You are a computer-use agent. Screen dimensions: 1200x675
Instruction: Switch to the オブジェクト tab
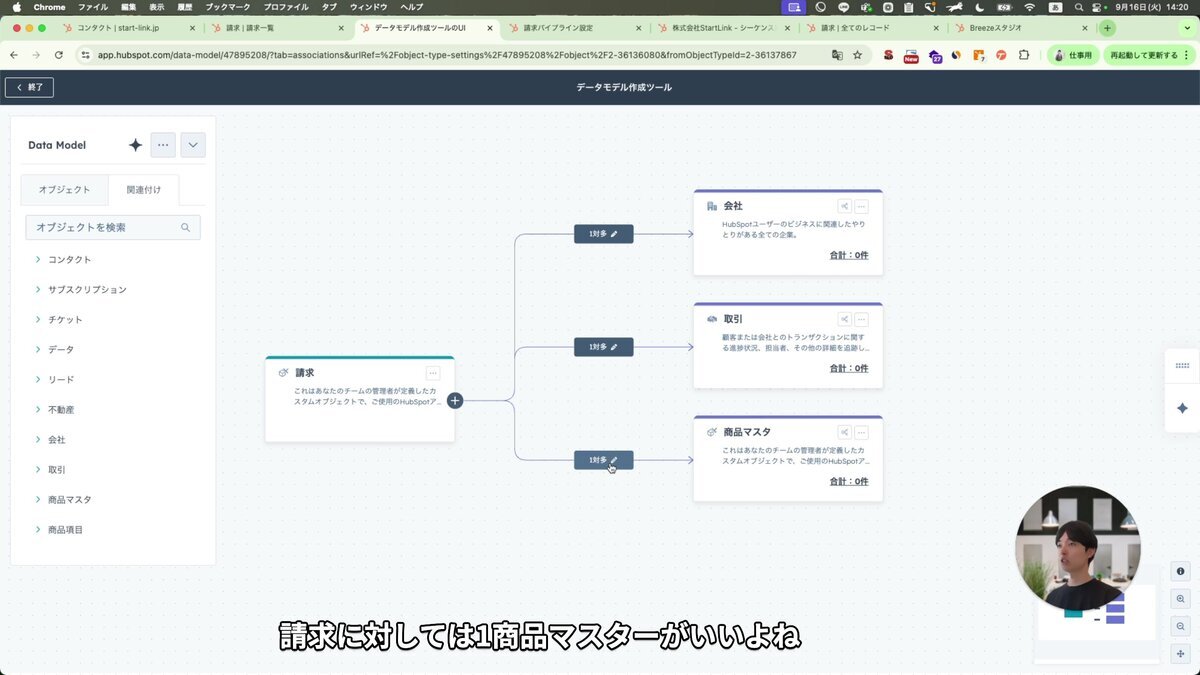pos(64,190)
